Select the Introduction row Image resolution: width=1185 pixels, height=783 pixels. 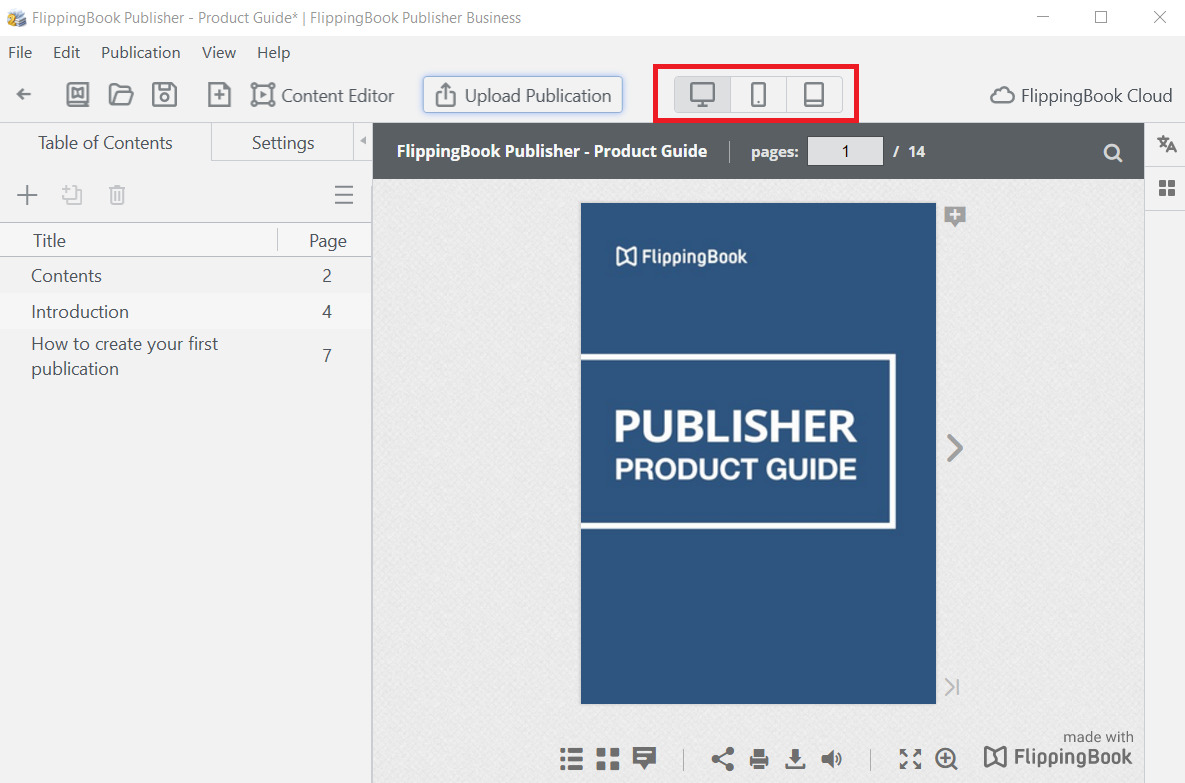click(185, 311)
